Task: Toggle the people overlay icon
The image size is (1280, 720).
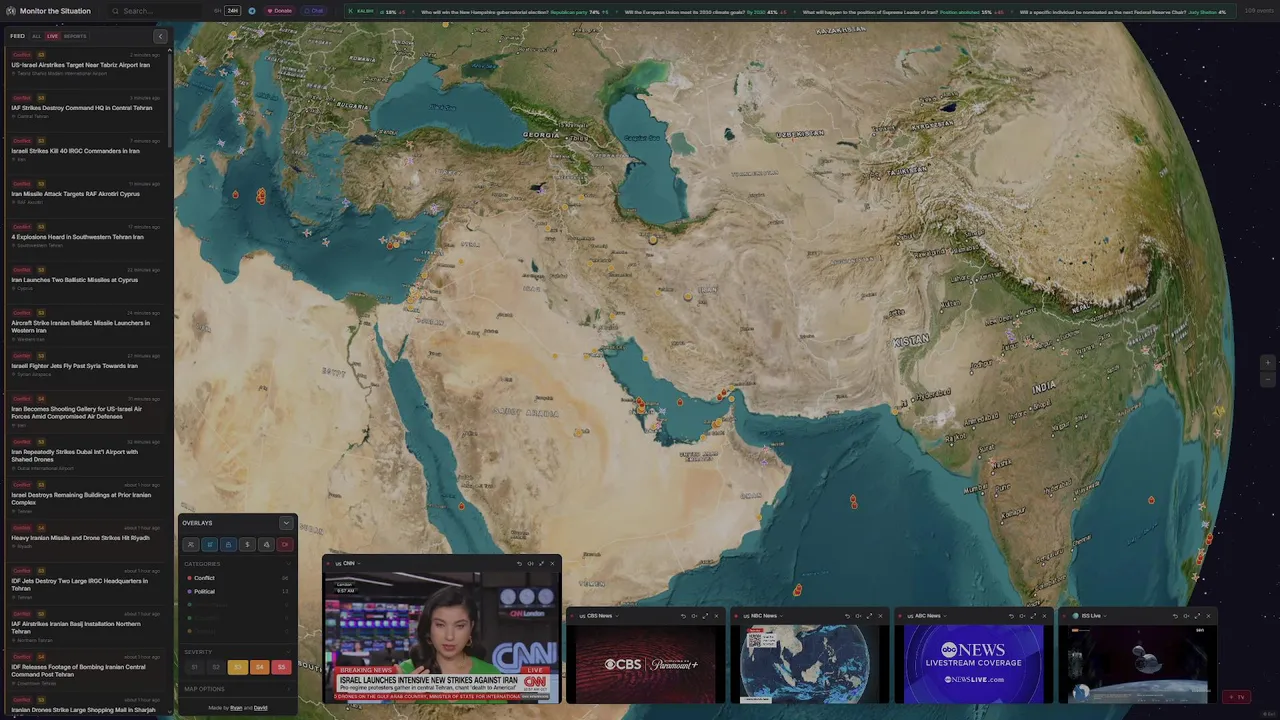Action: (x=191, y=545)
